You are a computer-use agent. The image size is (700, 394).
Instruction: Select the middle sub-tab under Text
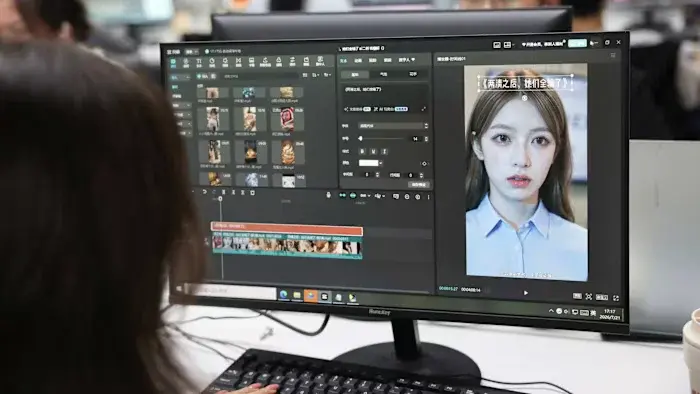point(383,74)
